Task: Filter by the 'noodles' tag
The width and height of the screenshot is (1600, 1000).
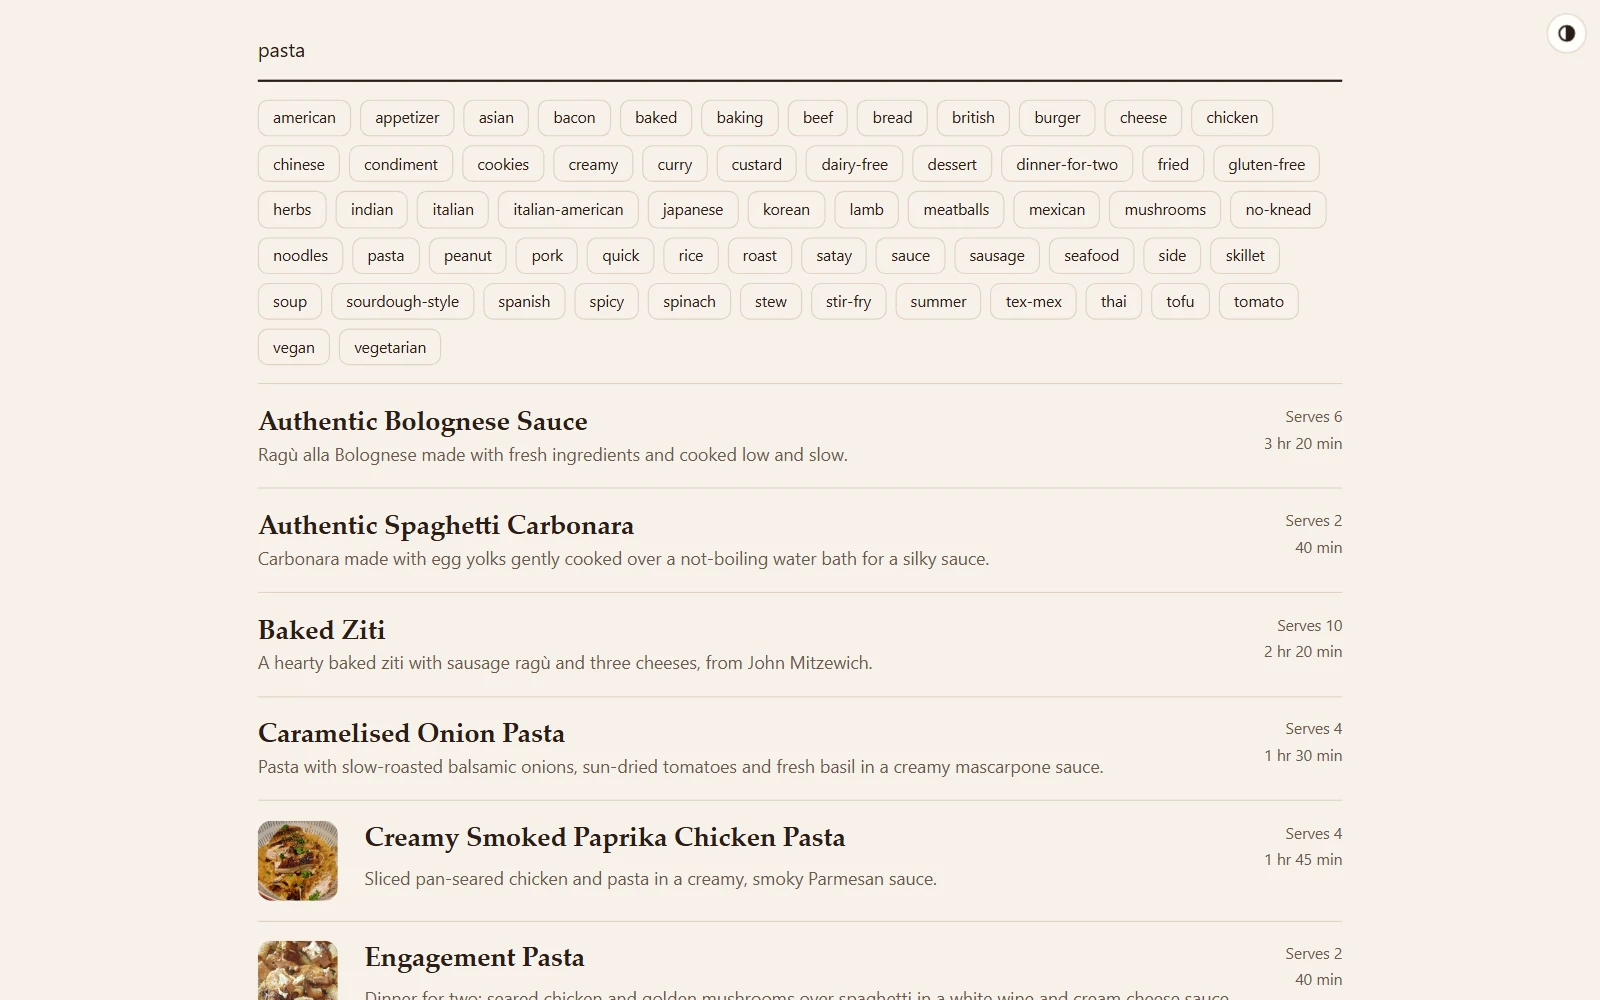Action: coord(300,256)
